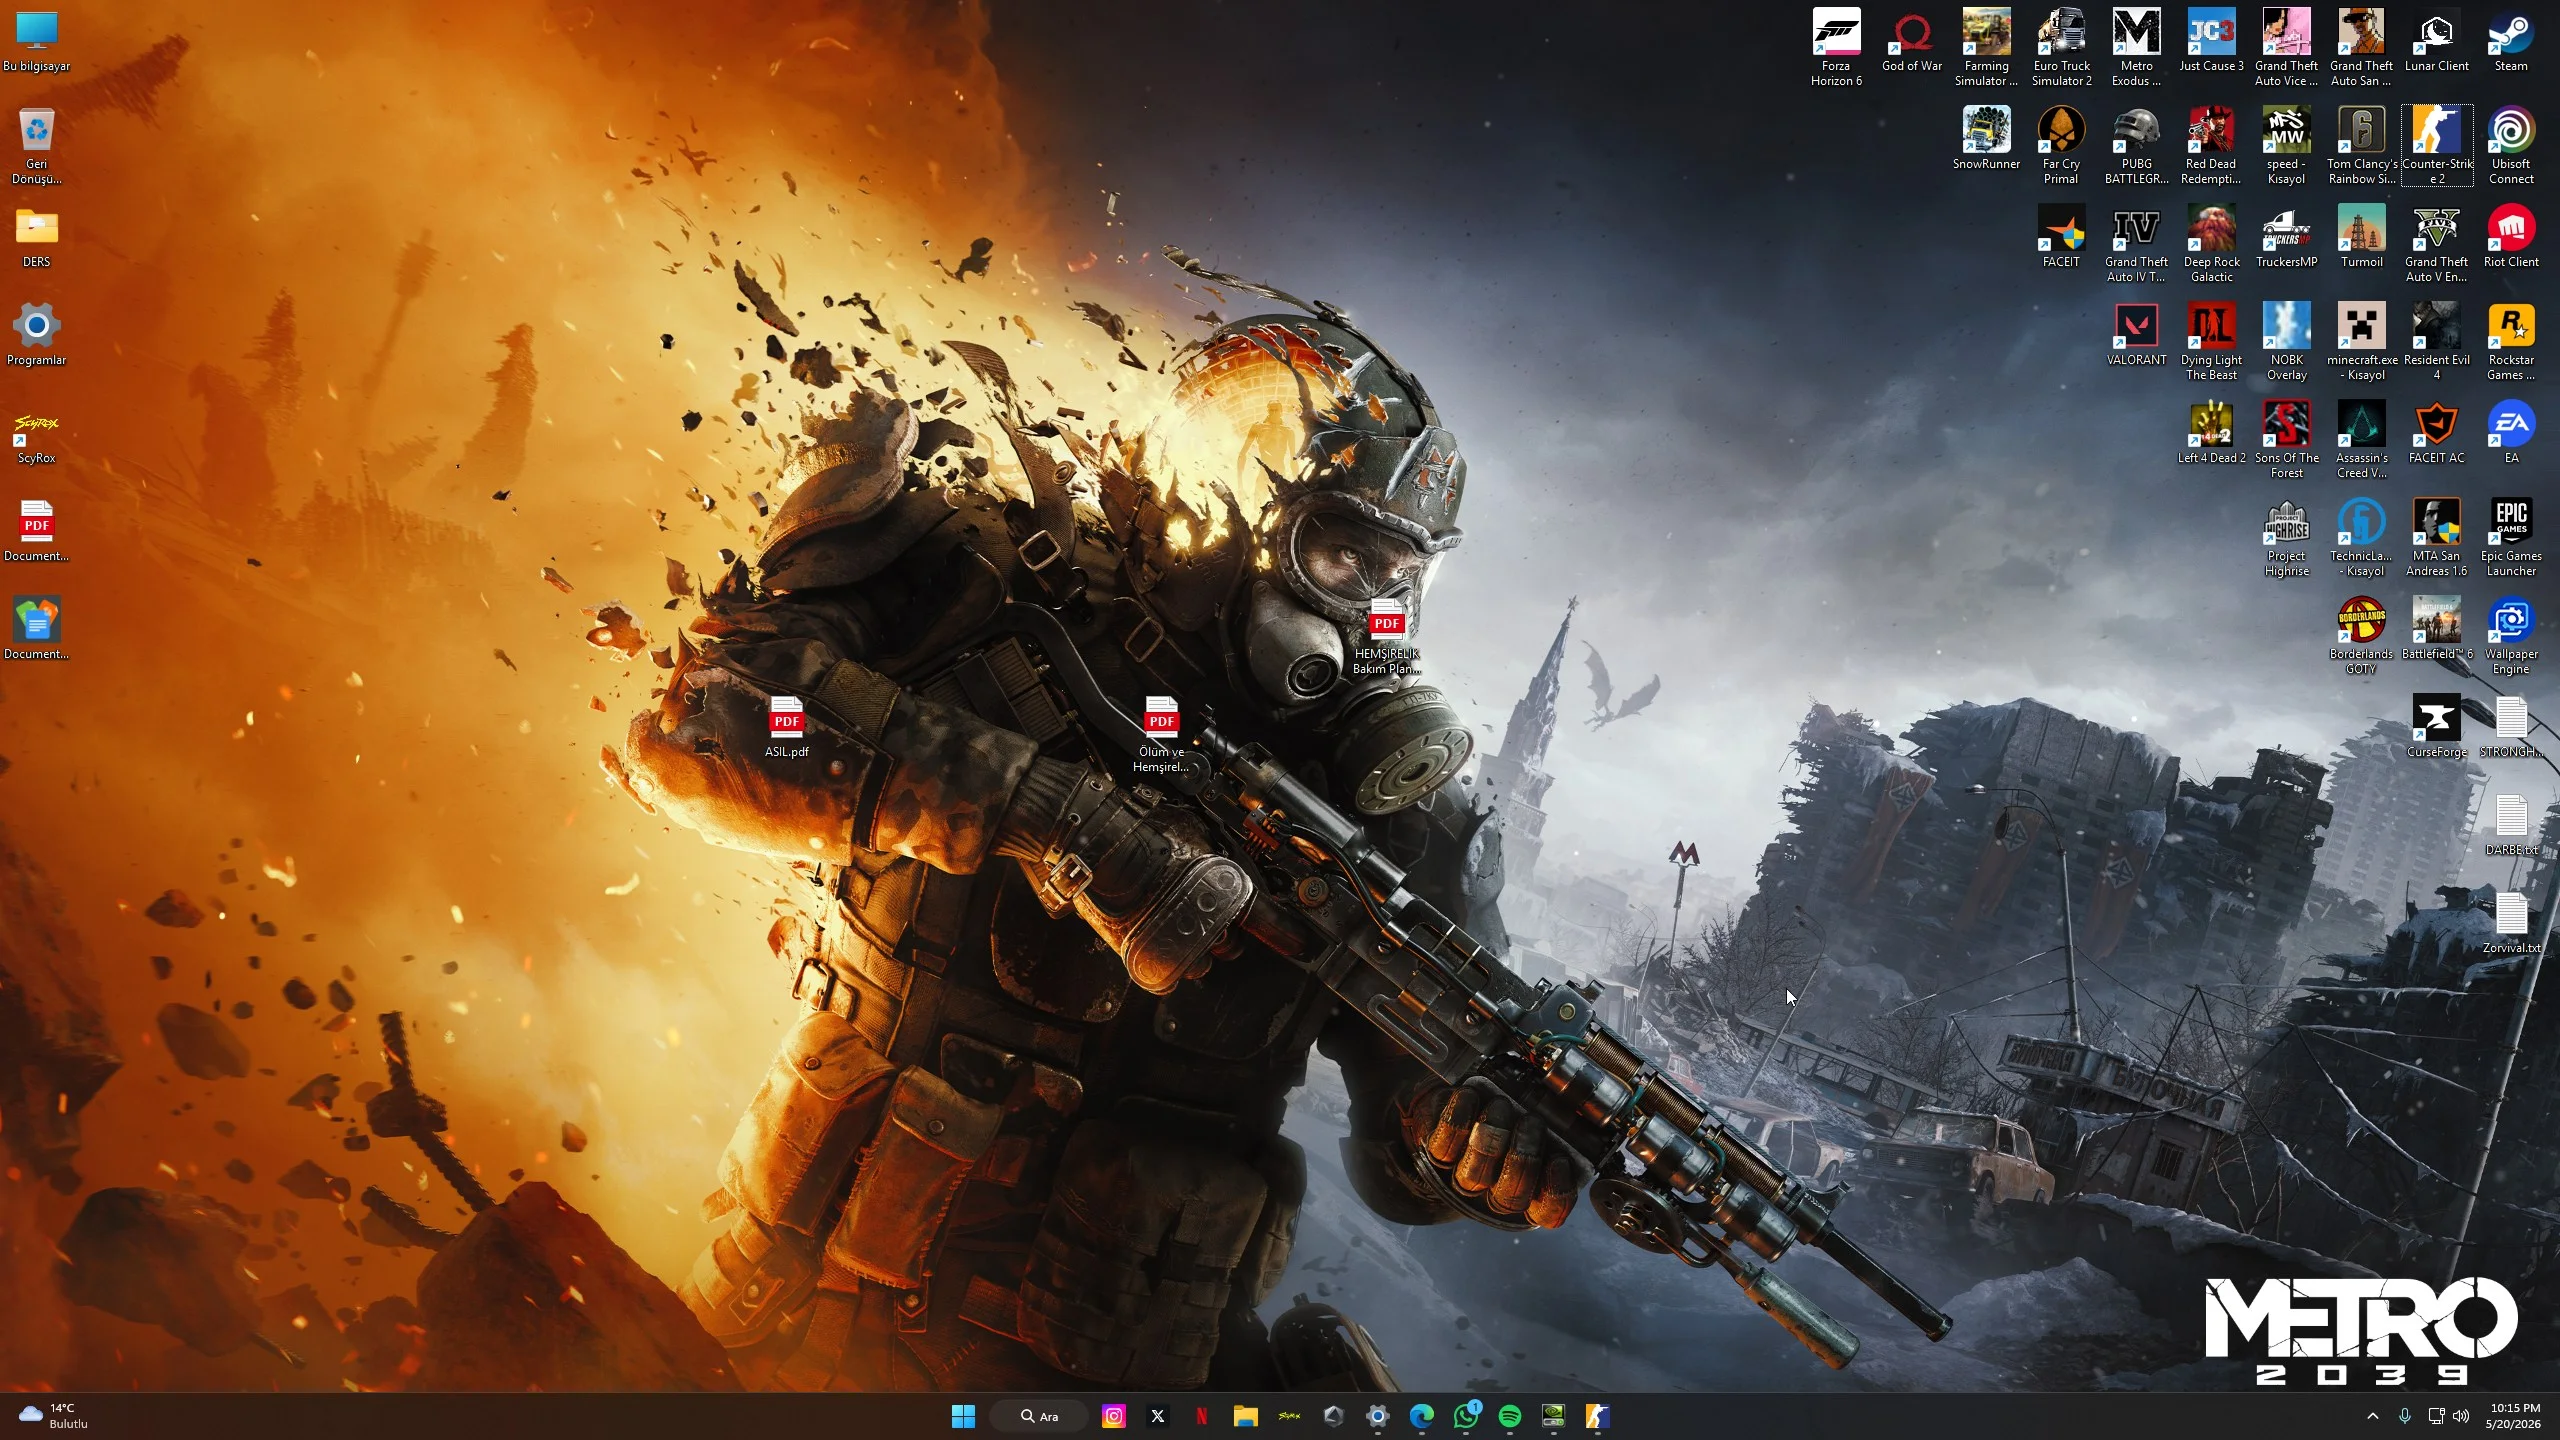The height and width of the screenshot is (1440, 2560).
Task: Select the DERS folder
Action: [x=37, y=236]
